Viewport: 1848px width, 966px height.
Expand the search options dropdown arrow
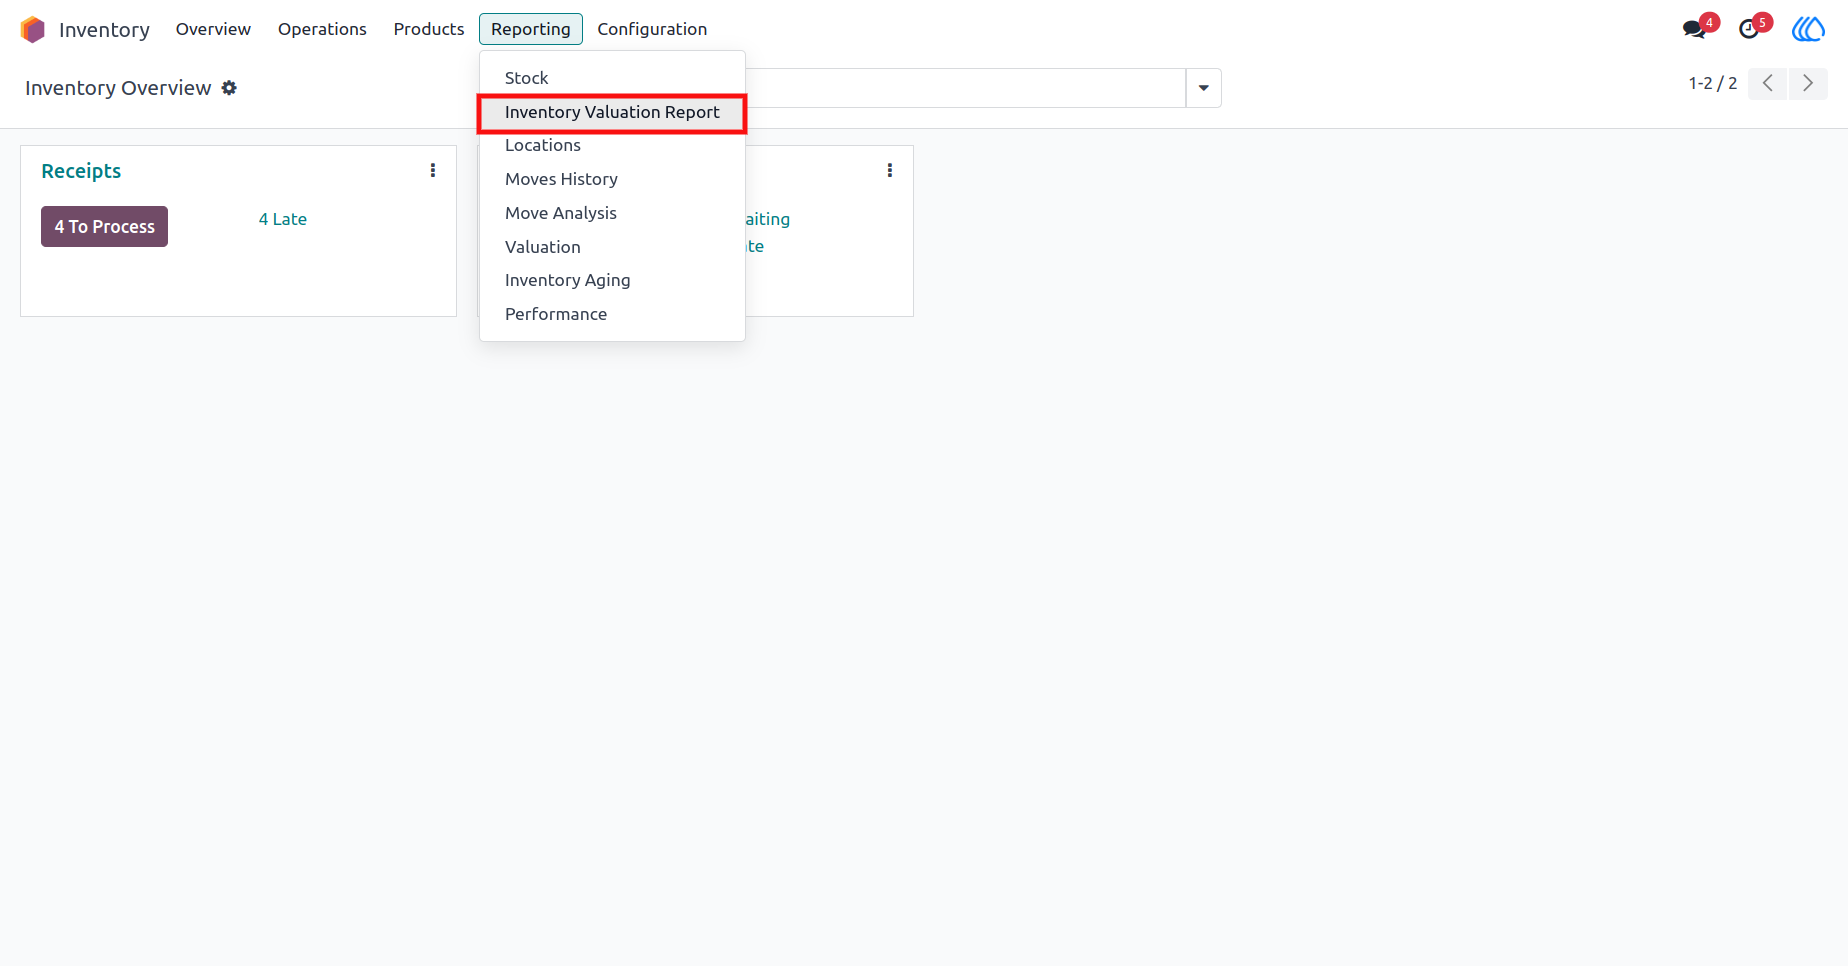click(x=1204, y=88)
